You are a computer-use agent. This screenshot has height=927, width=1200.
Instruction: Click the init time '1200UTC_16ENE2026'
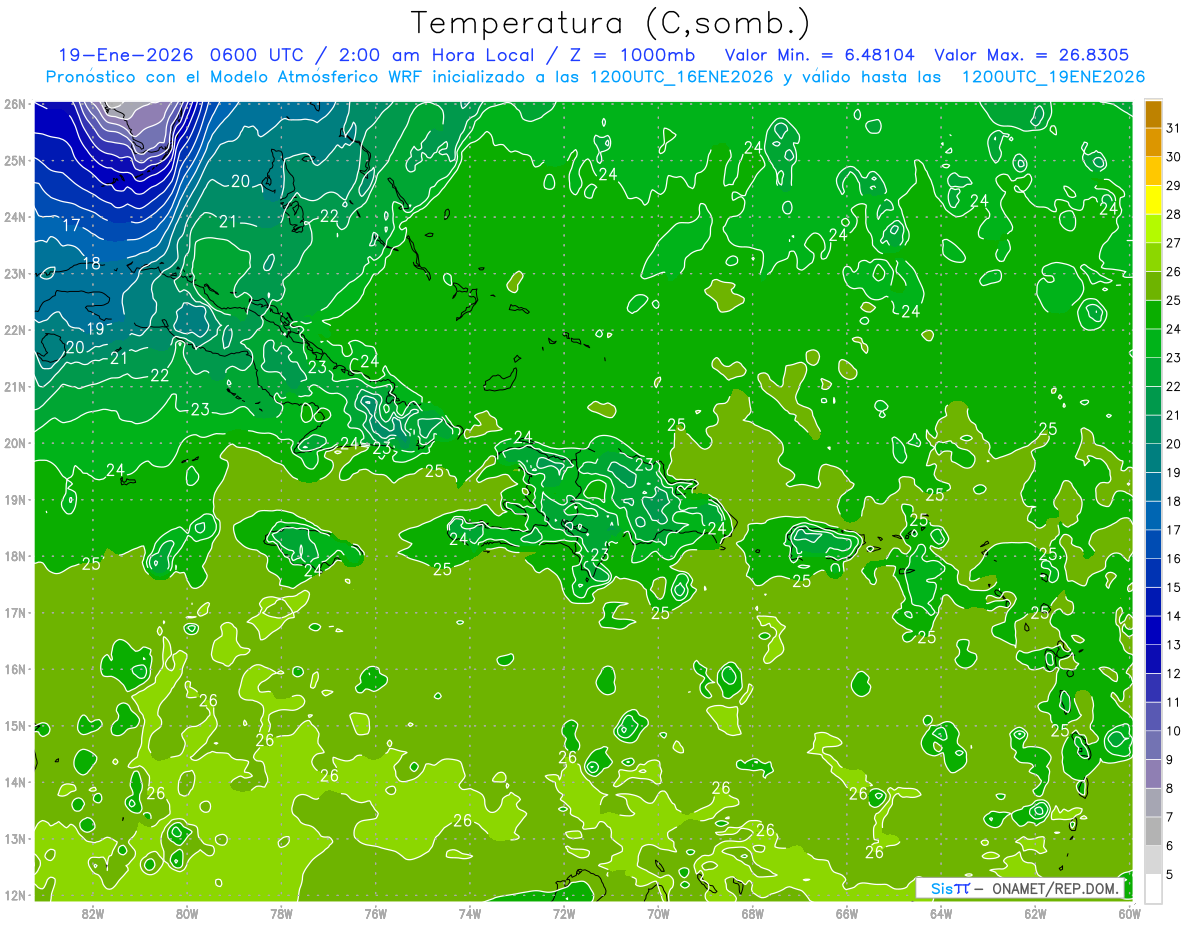pyautogui.click(x=682, y=77)
